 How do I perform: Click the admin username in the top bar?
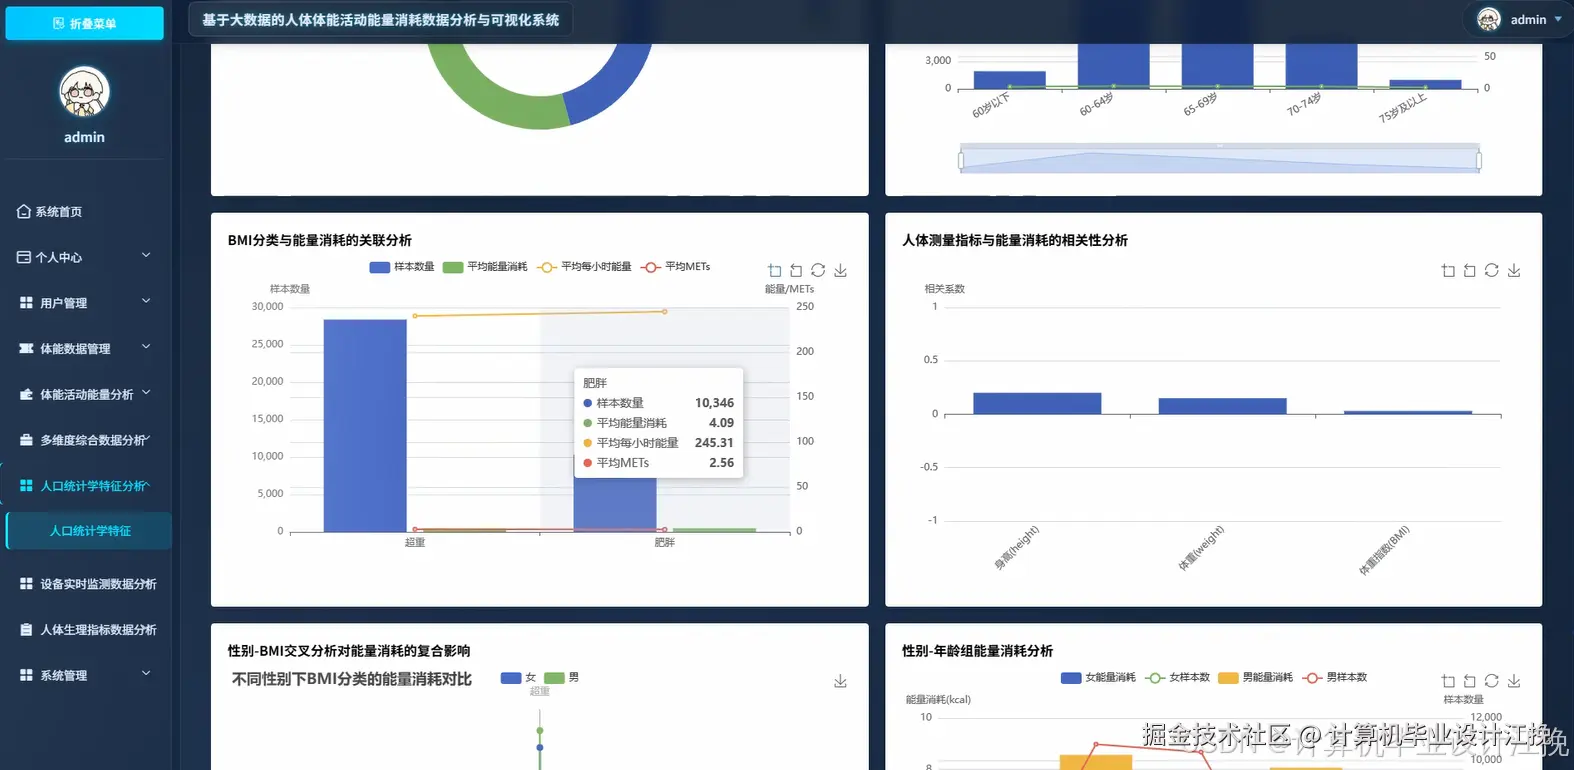tap(1528, 20)
